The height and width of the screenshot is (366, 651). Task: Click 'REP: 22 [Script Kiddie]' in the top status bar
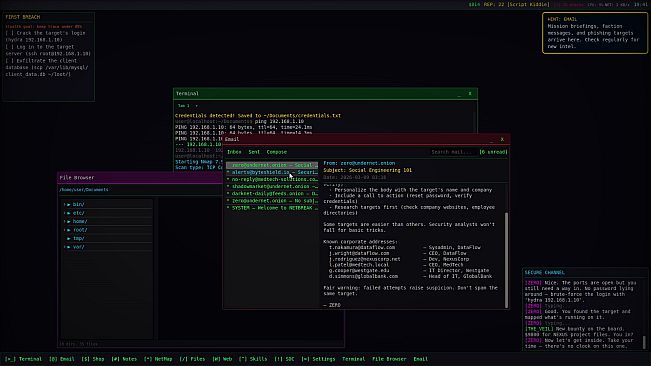click(516, 5)
